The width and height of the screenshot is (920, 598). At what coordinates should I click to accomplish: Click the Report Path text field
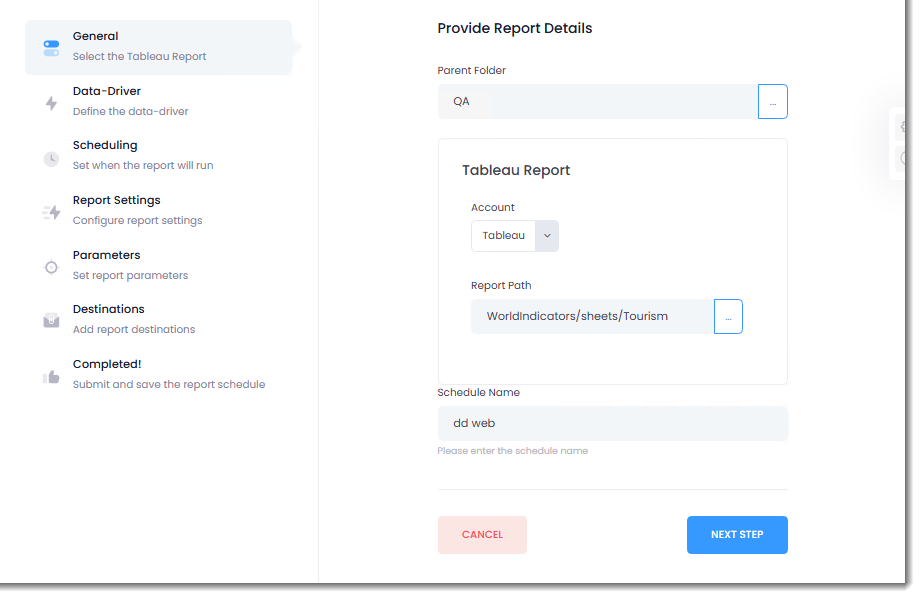click(592, 316)
